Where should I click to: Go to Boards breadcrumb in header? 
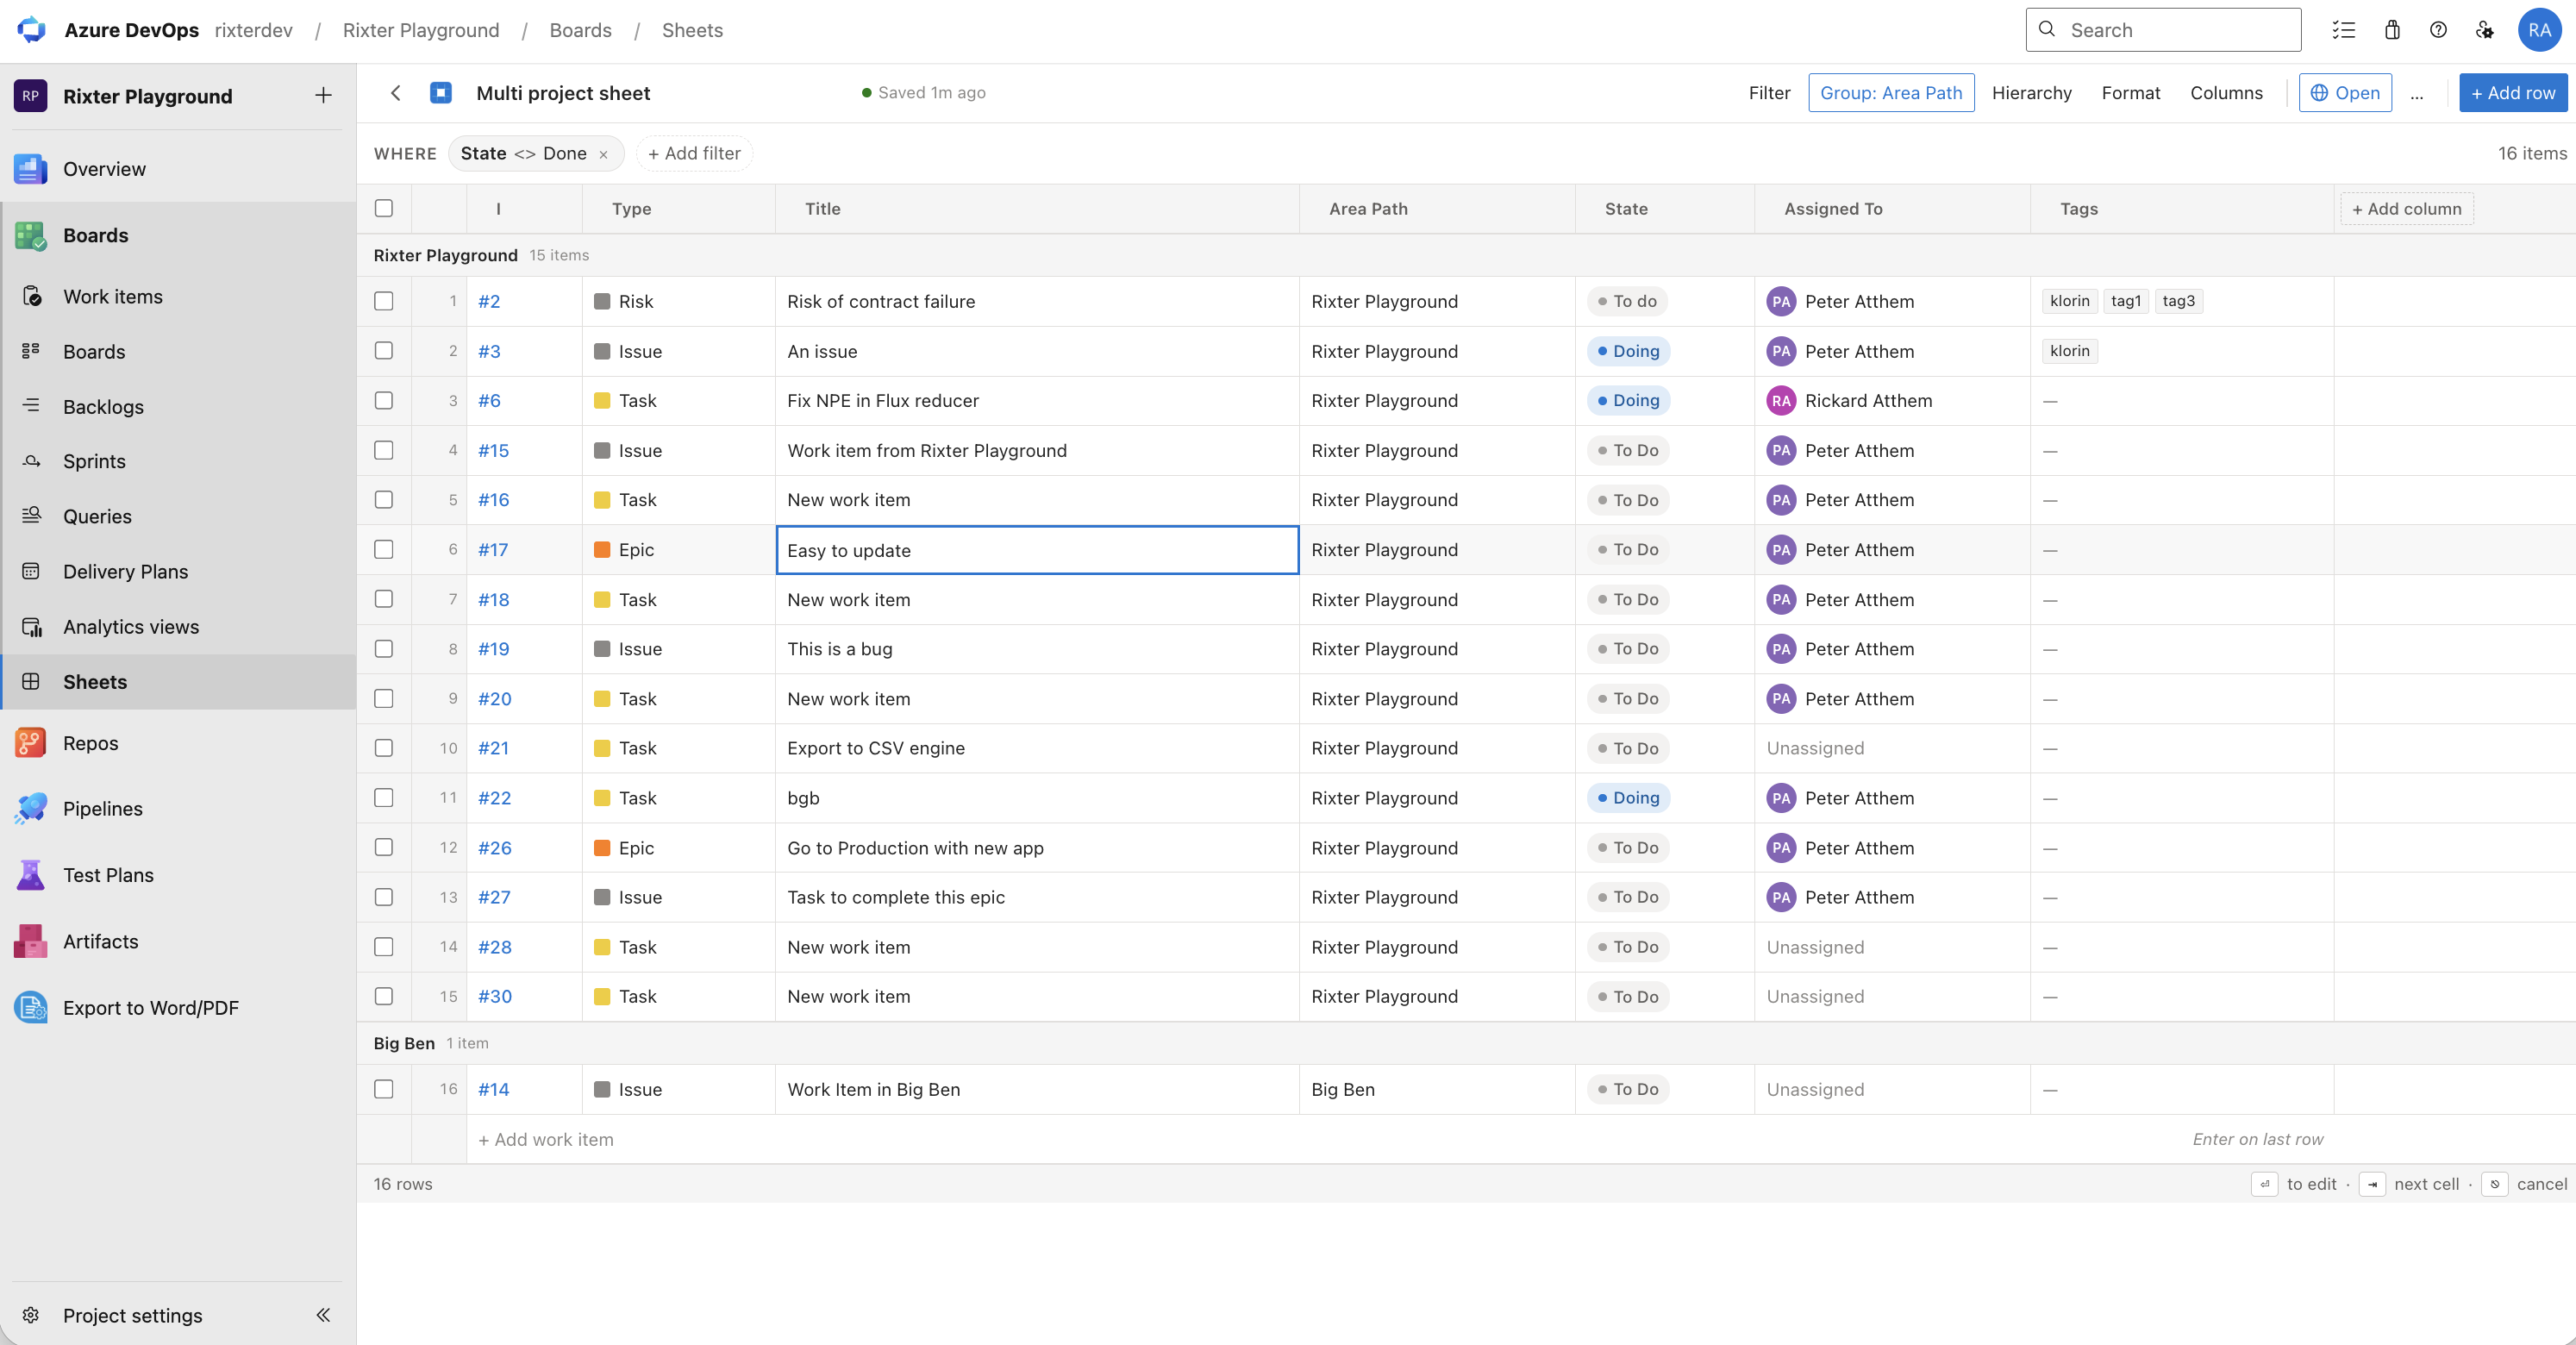(x=580, y=30)
